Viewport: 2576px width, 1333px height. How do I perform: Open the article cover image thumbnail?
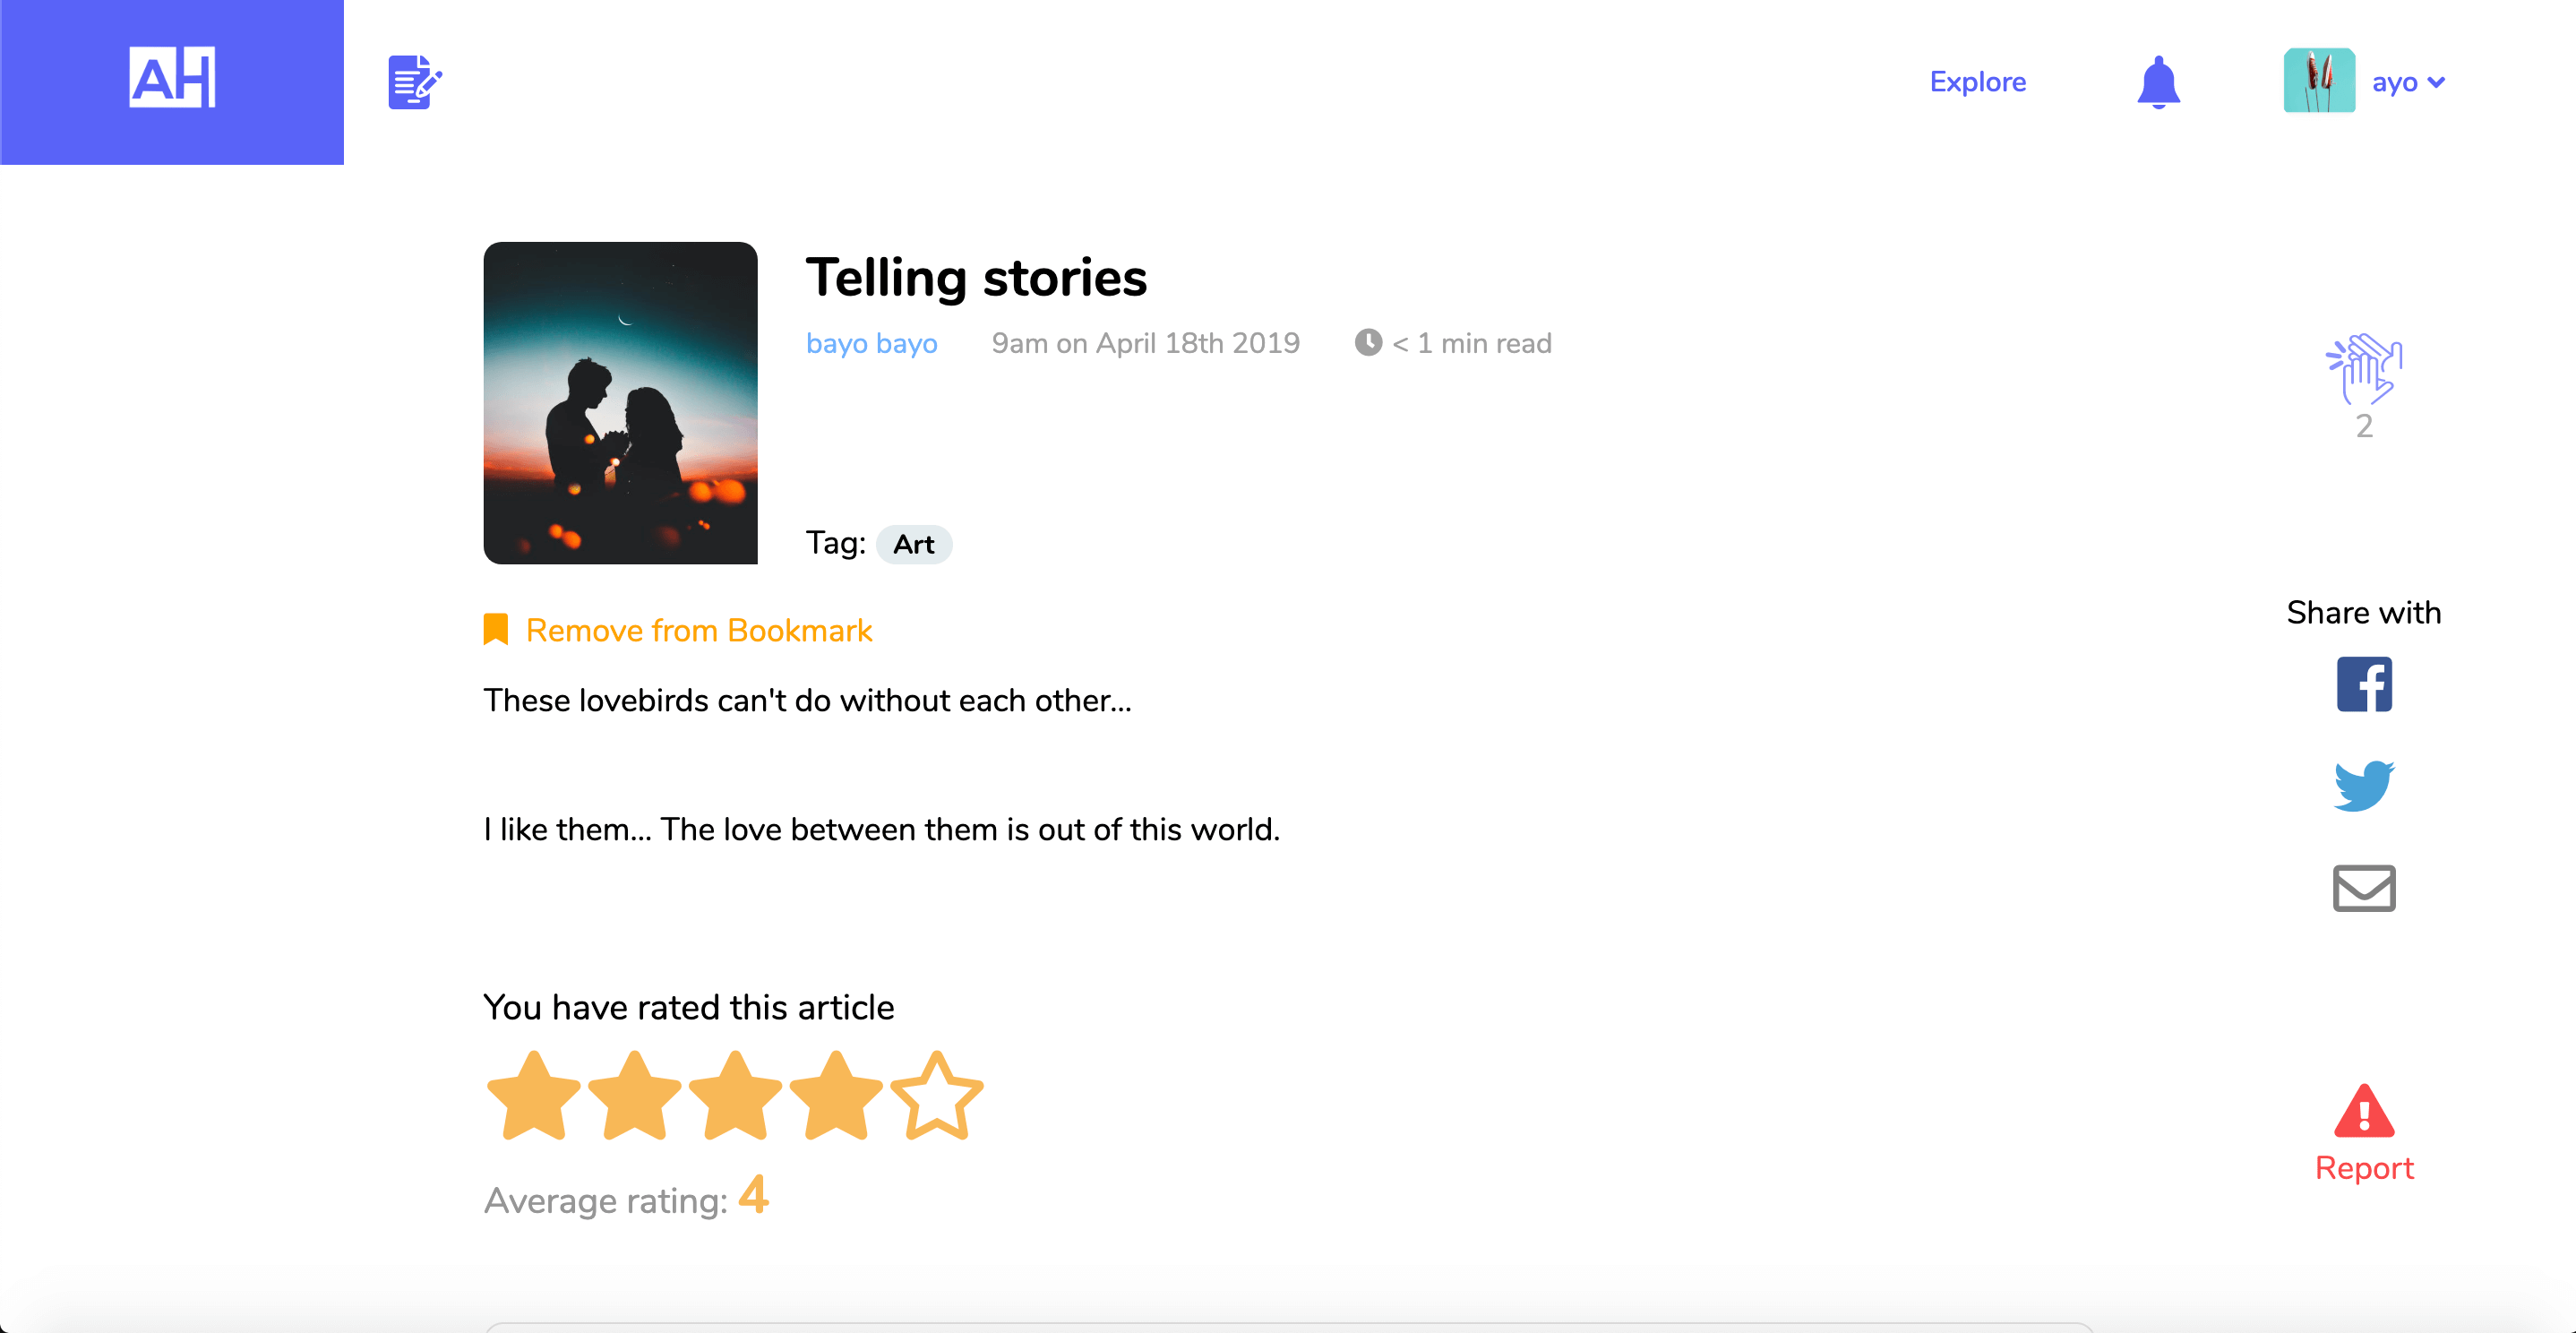620,403
